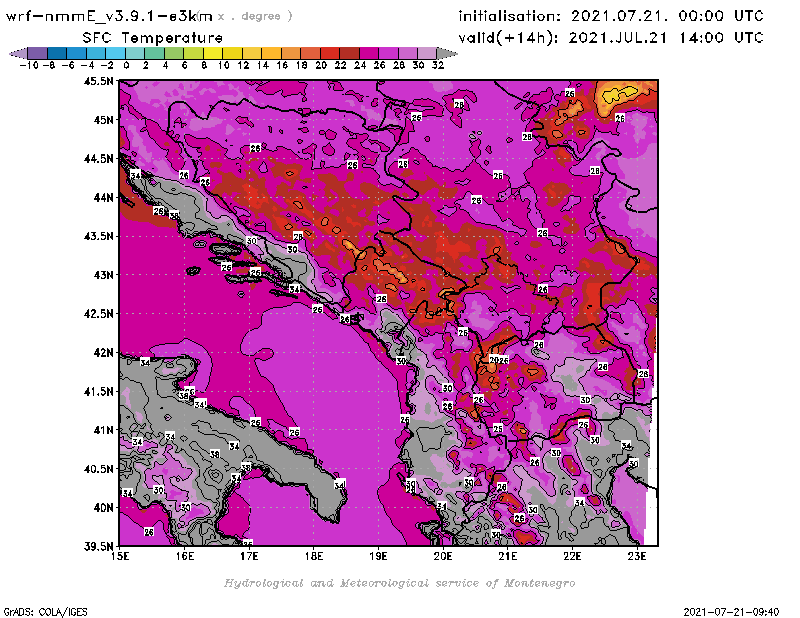Click the 15E longitude axis label

(x=120, y=556)
